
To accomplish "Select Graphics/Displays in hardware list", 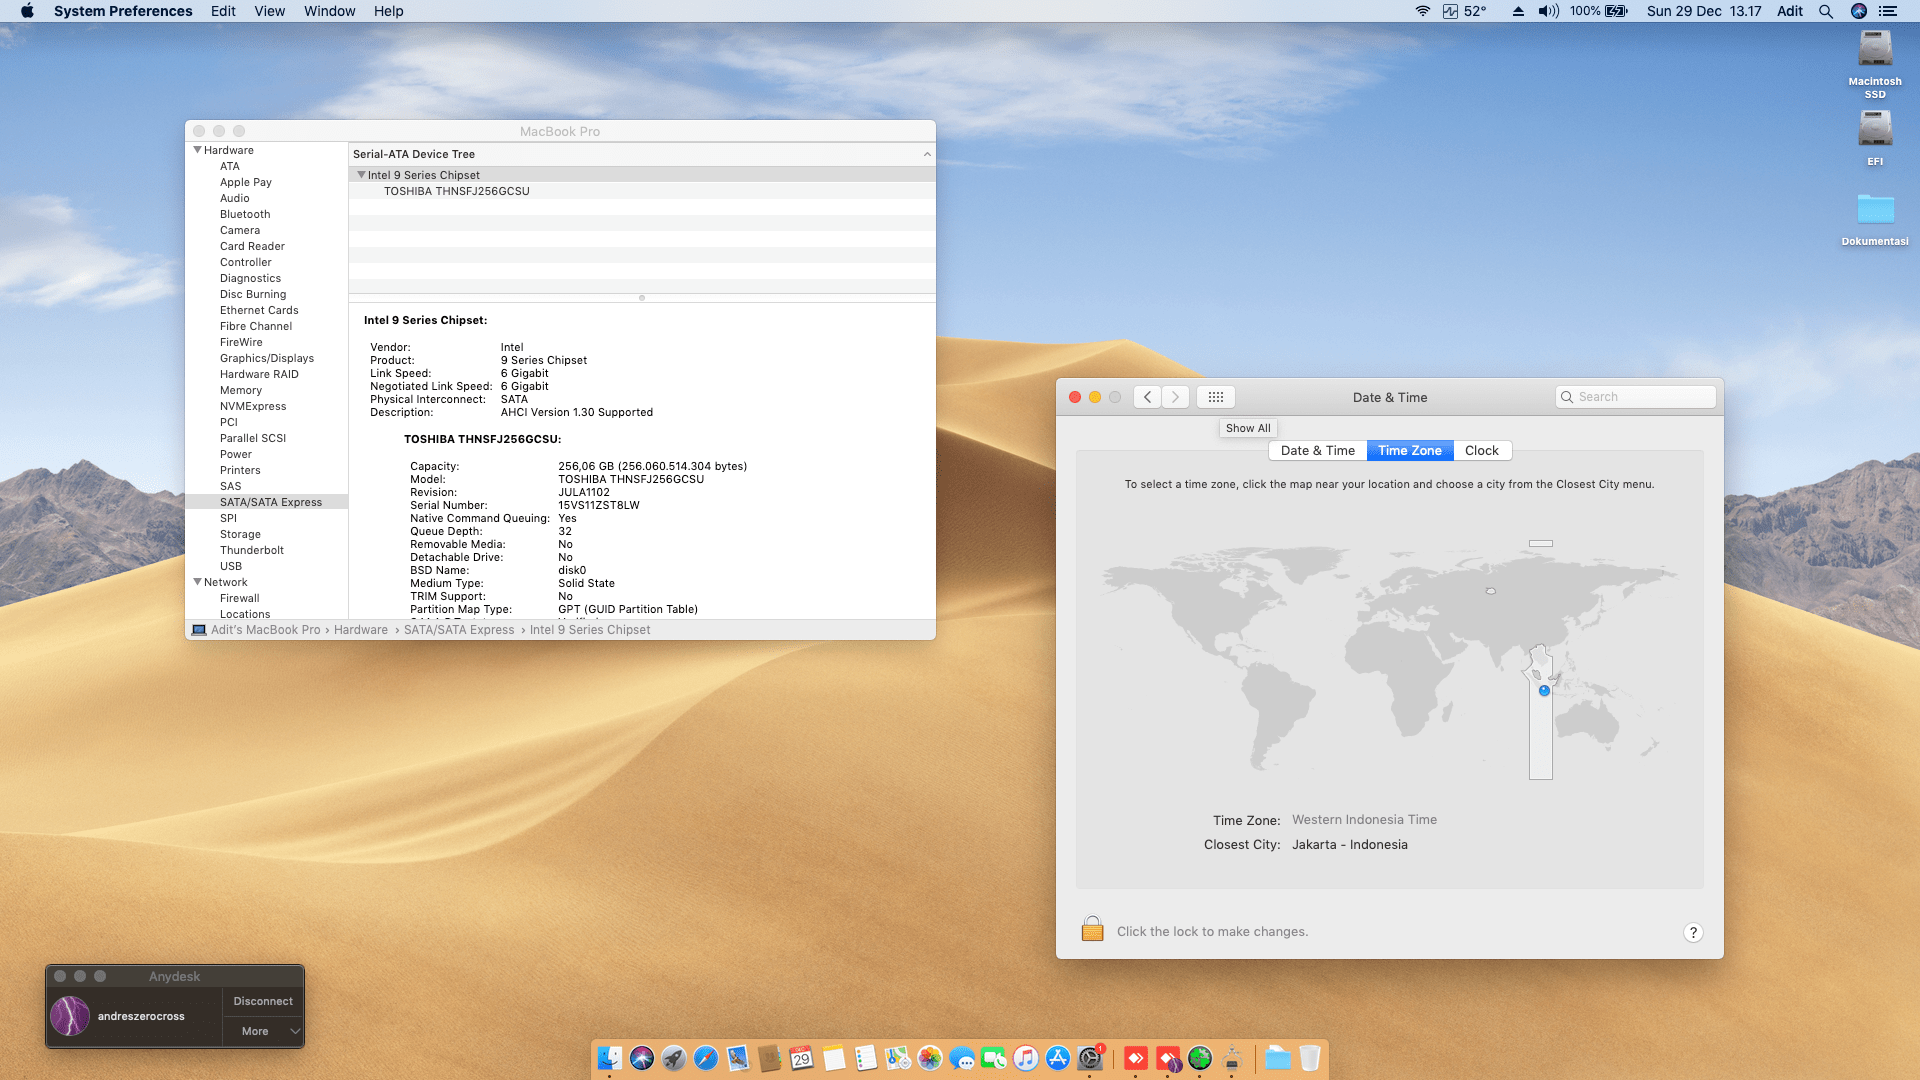I will pyautogui.click(x=266, y=358).
